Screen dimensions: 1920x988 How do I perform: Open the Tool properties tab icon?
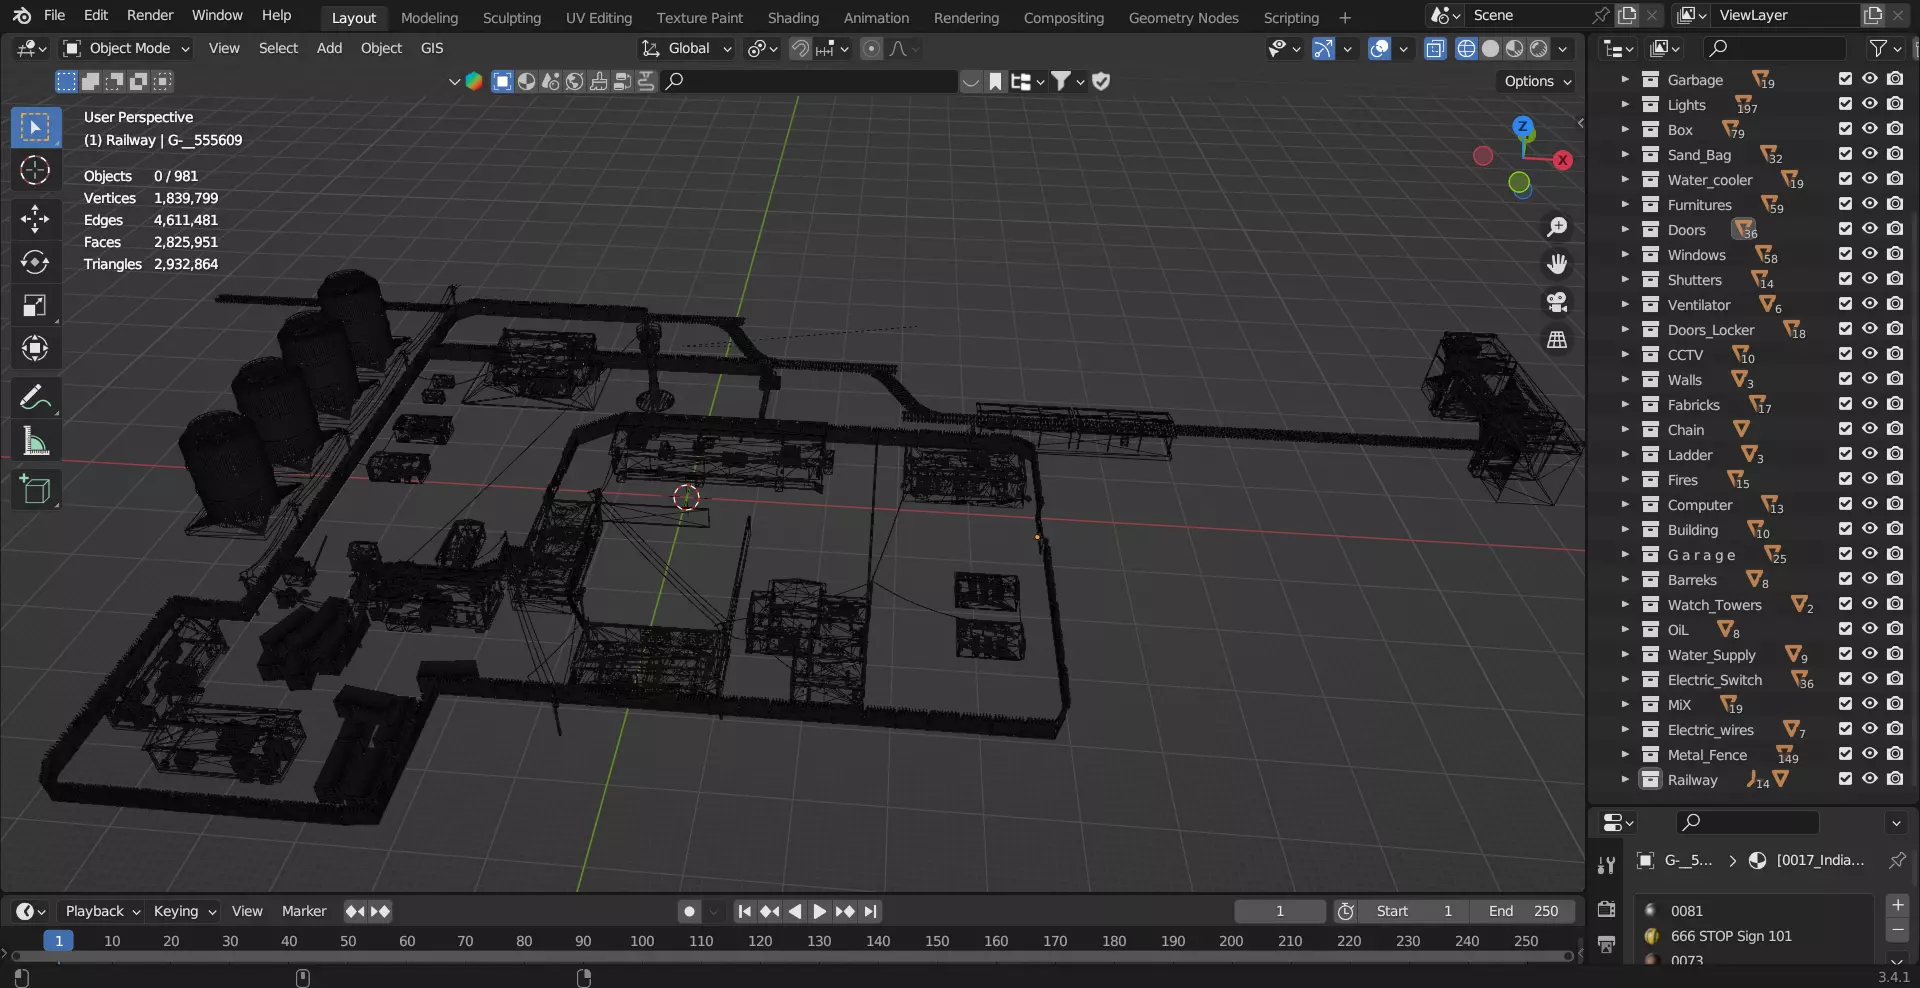1606,865
